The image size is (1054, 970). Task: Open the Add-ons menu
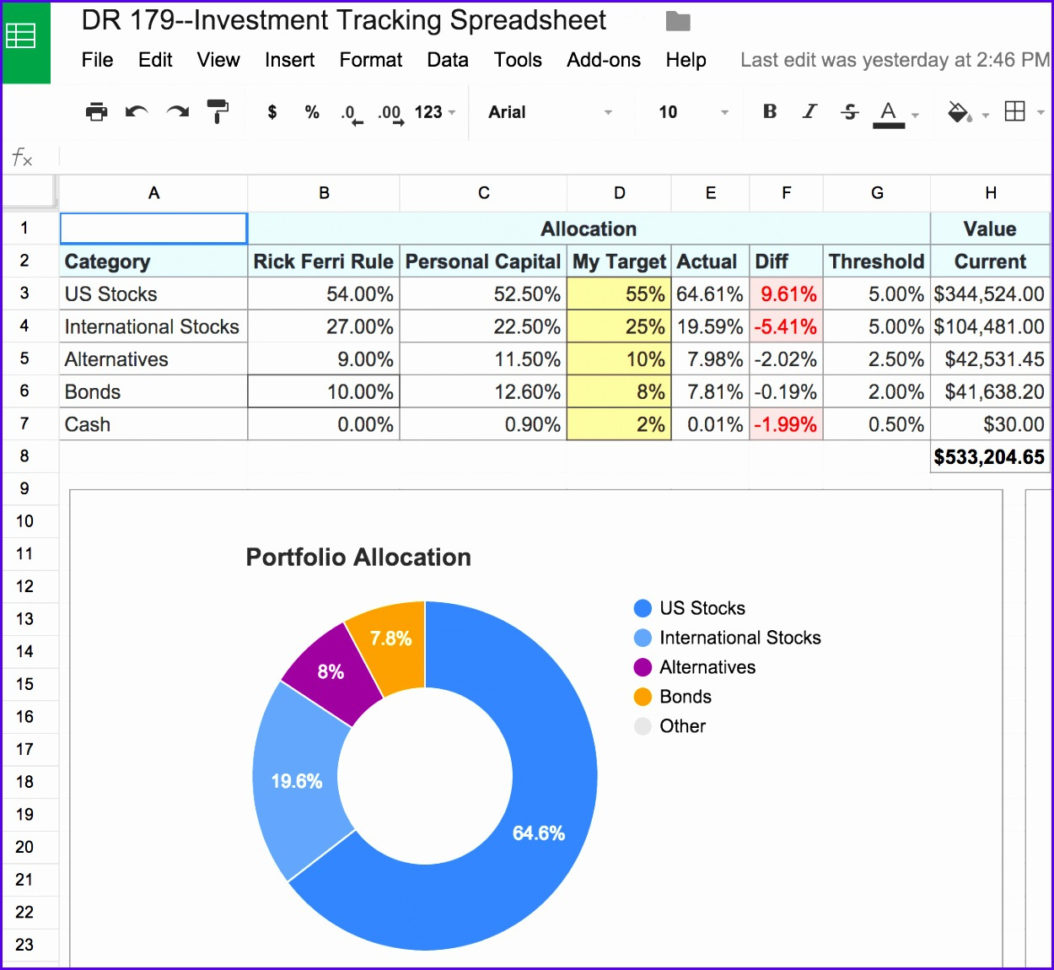click(603, 60)
